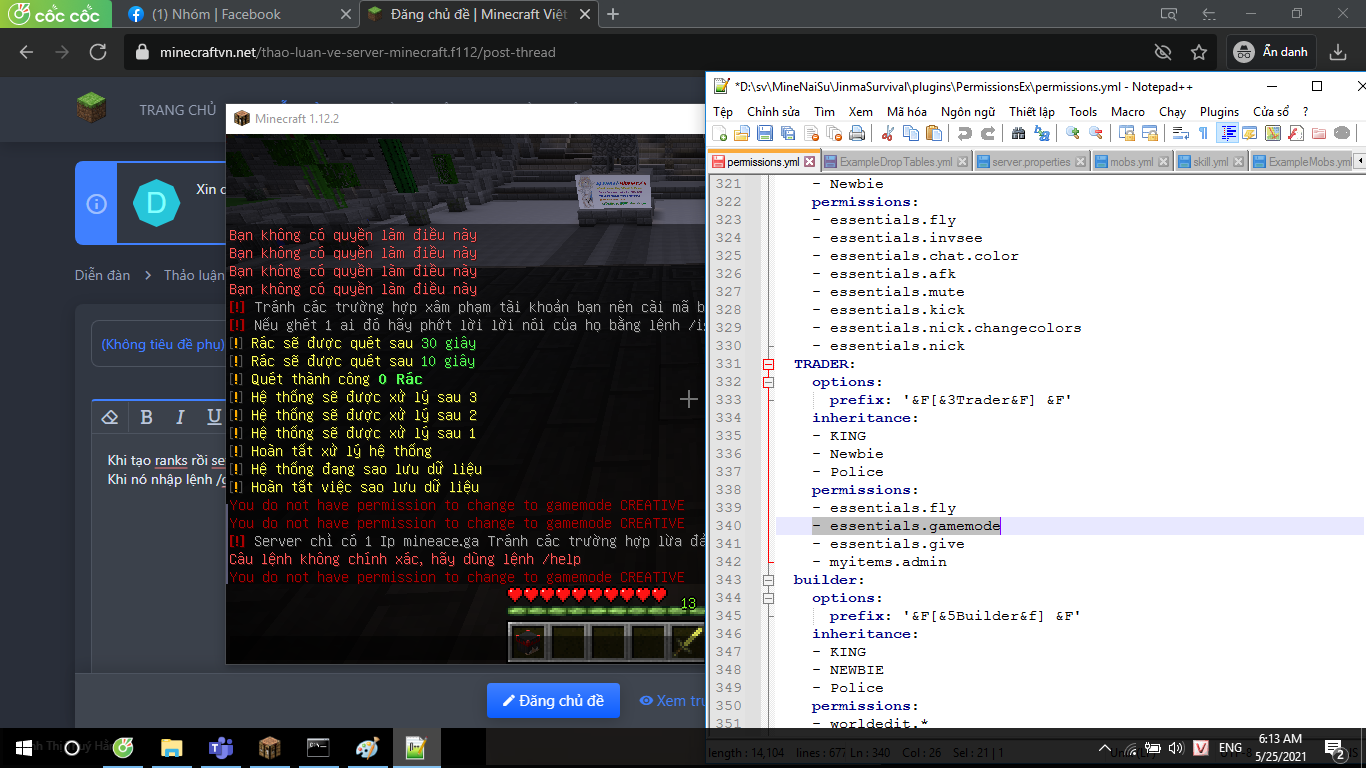Toggle the indent guide toolbar button

tap(1228, 133)
